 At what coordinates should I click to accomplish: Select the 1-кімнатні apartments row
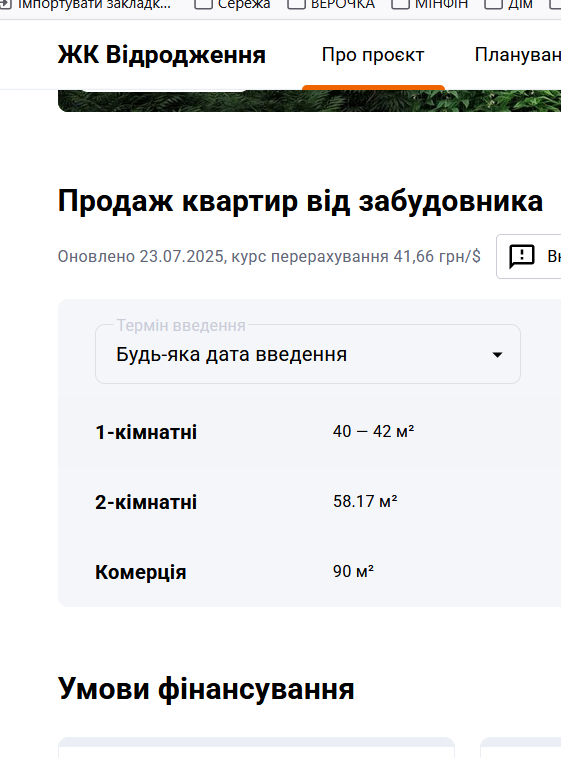click(x=310, y=432)
